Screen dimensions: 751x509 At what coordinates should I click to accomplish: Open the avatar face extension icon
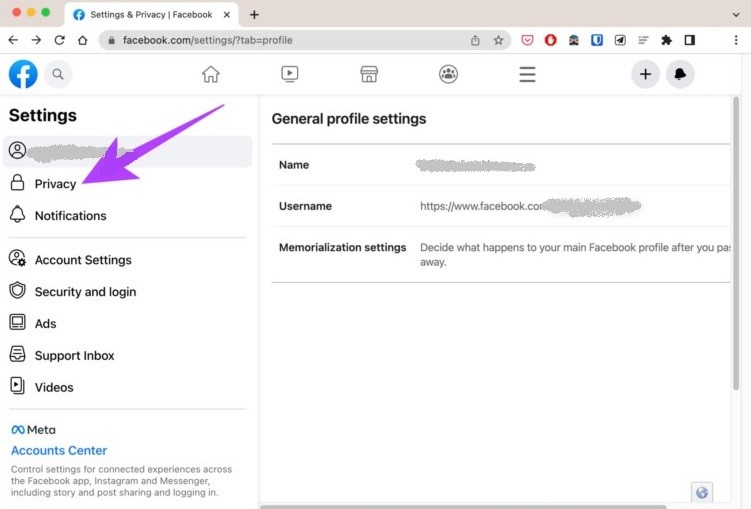(x=574, y=40)
